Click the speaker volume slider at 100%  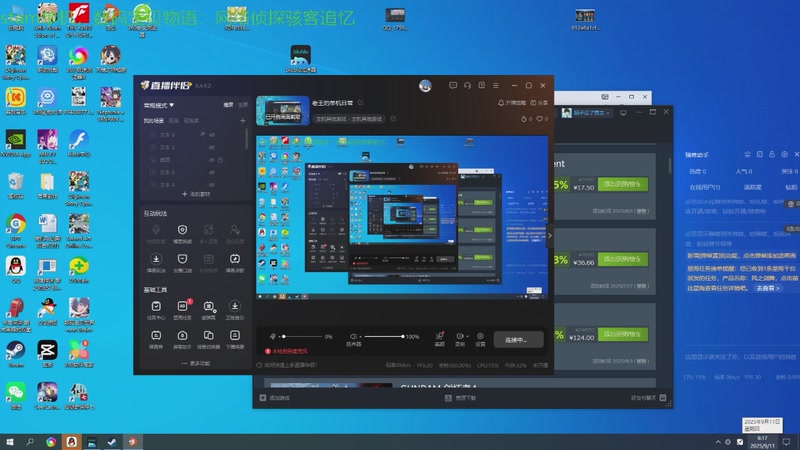click(x=403, y=336)
